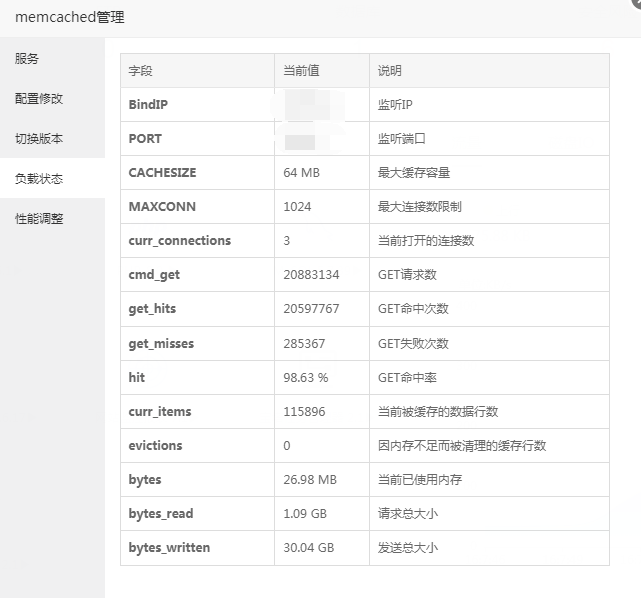Select the curr_items field name
641x598 pixels.
click(160, 412)
